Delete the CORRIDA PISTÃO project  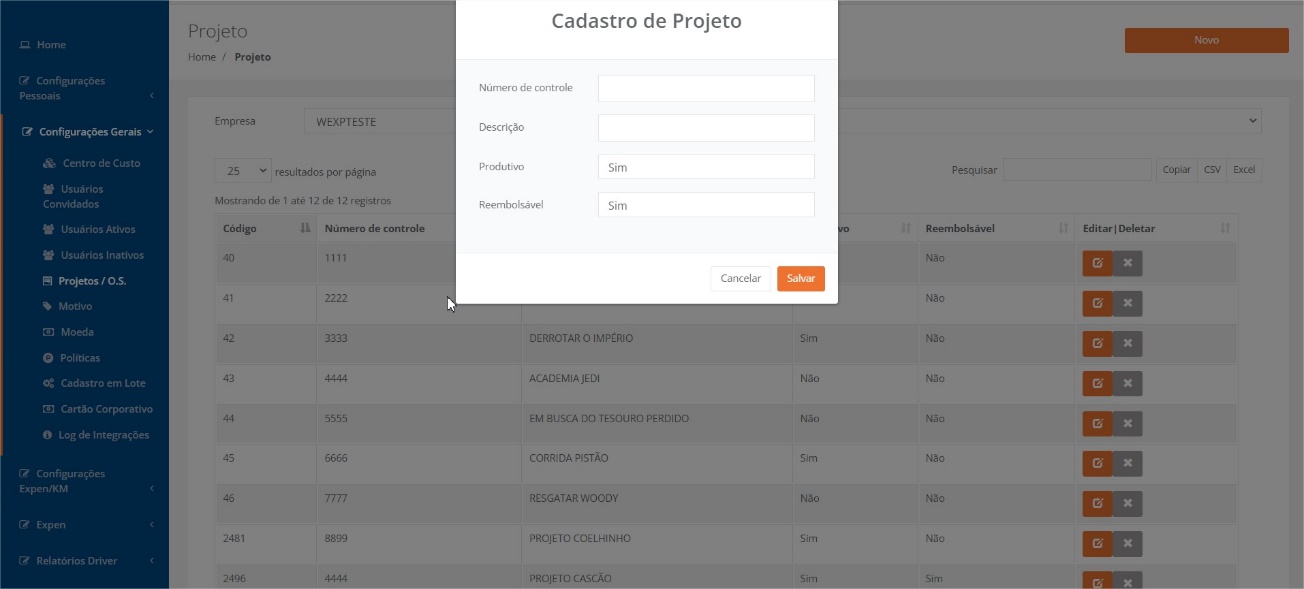[1128, 463]
